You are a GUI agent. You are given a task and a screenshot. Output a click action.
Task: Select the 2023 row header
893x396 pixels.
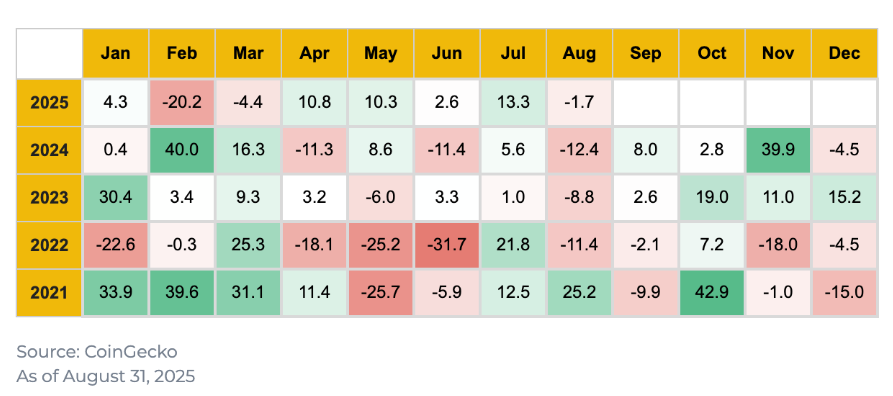49,198
